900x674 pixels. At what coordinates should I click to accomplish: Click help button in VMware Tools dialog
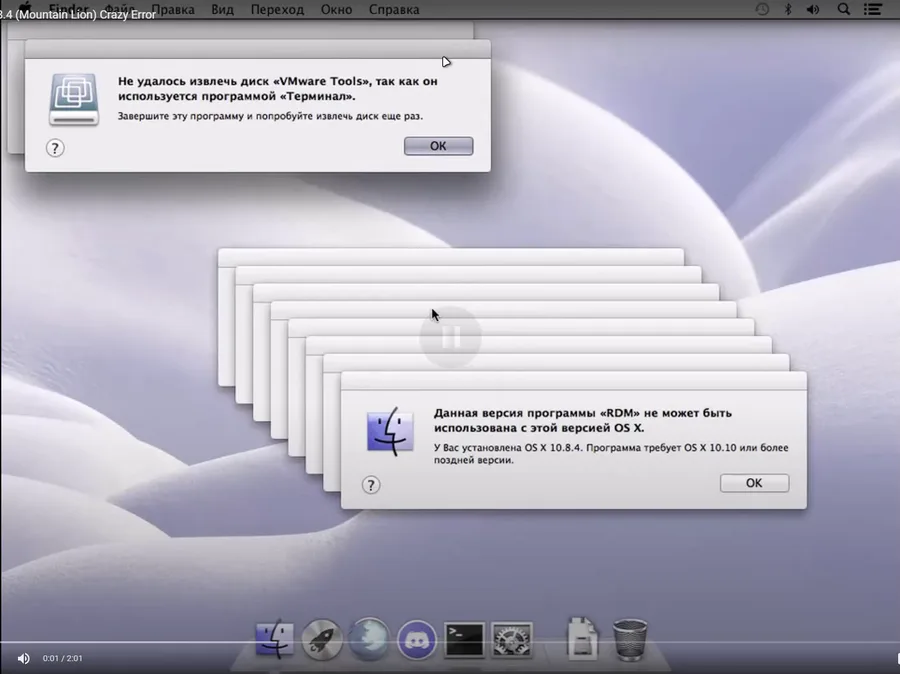(55, 148)
